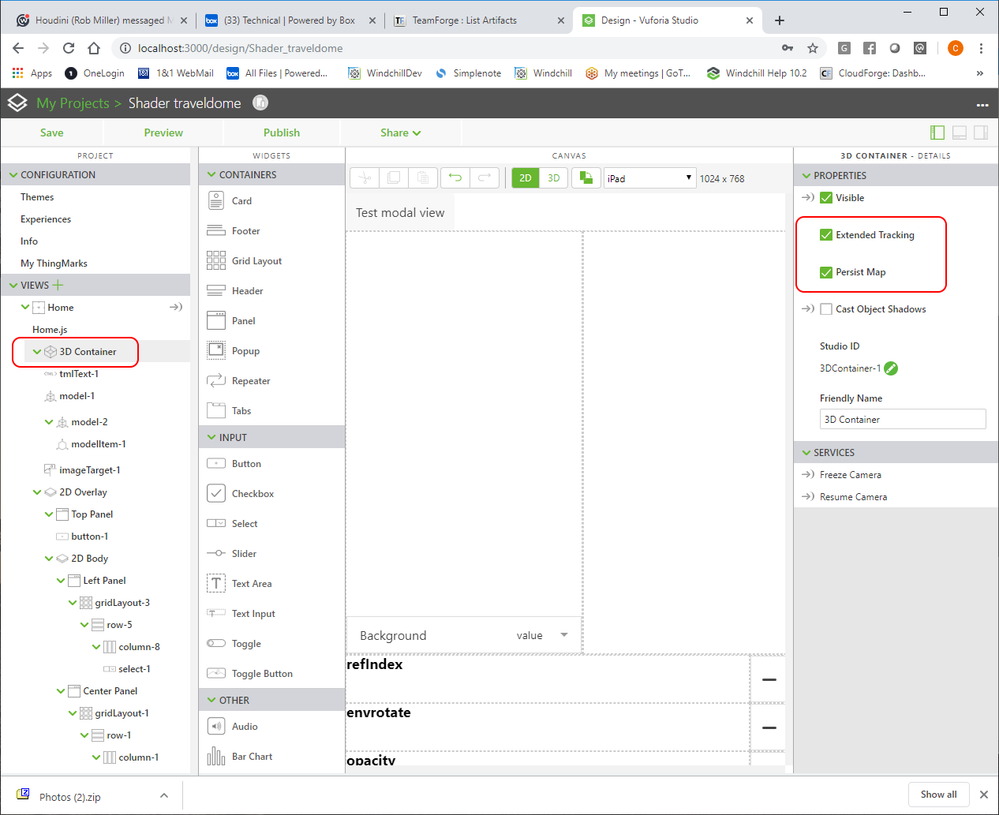Click the redo arrow in canvas toolbar
The width and height of the screenshot is (999, 815).
pyautogui.click(x=484, y=178)
